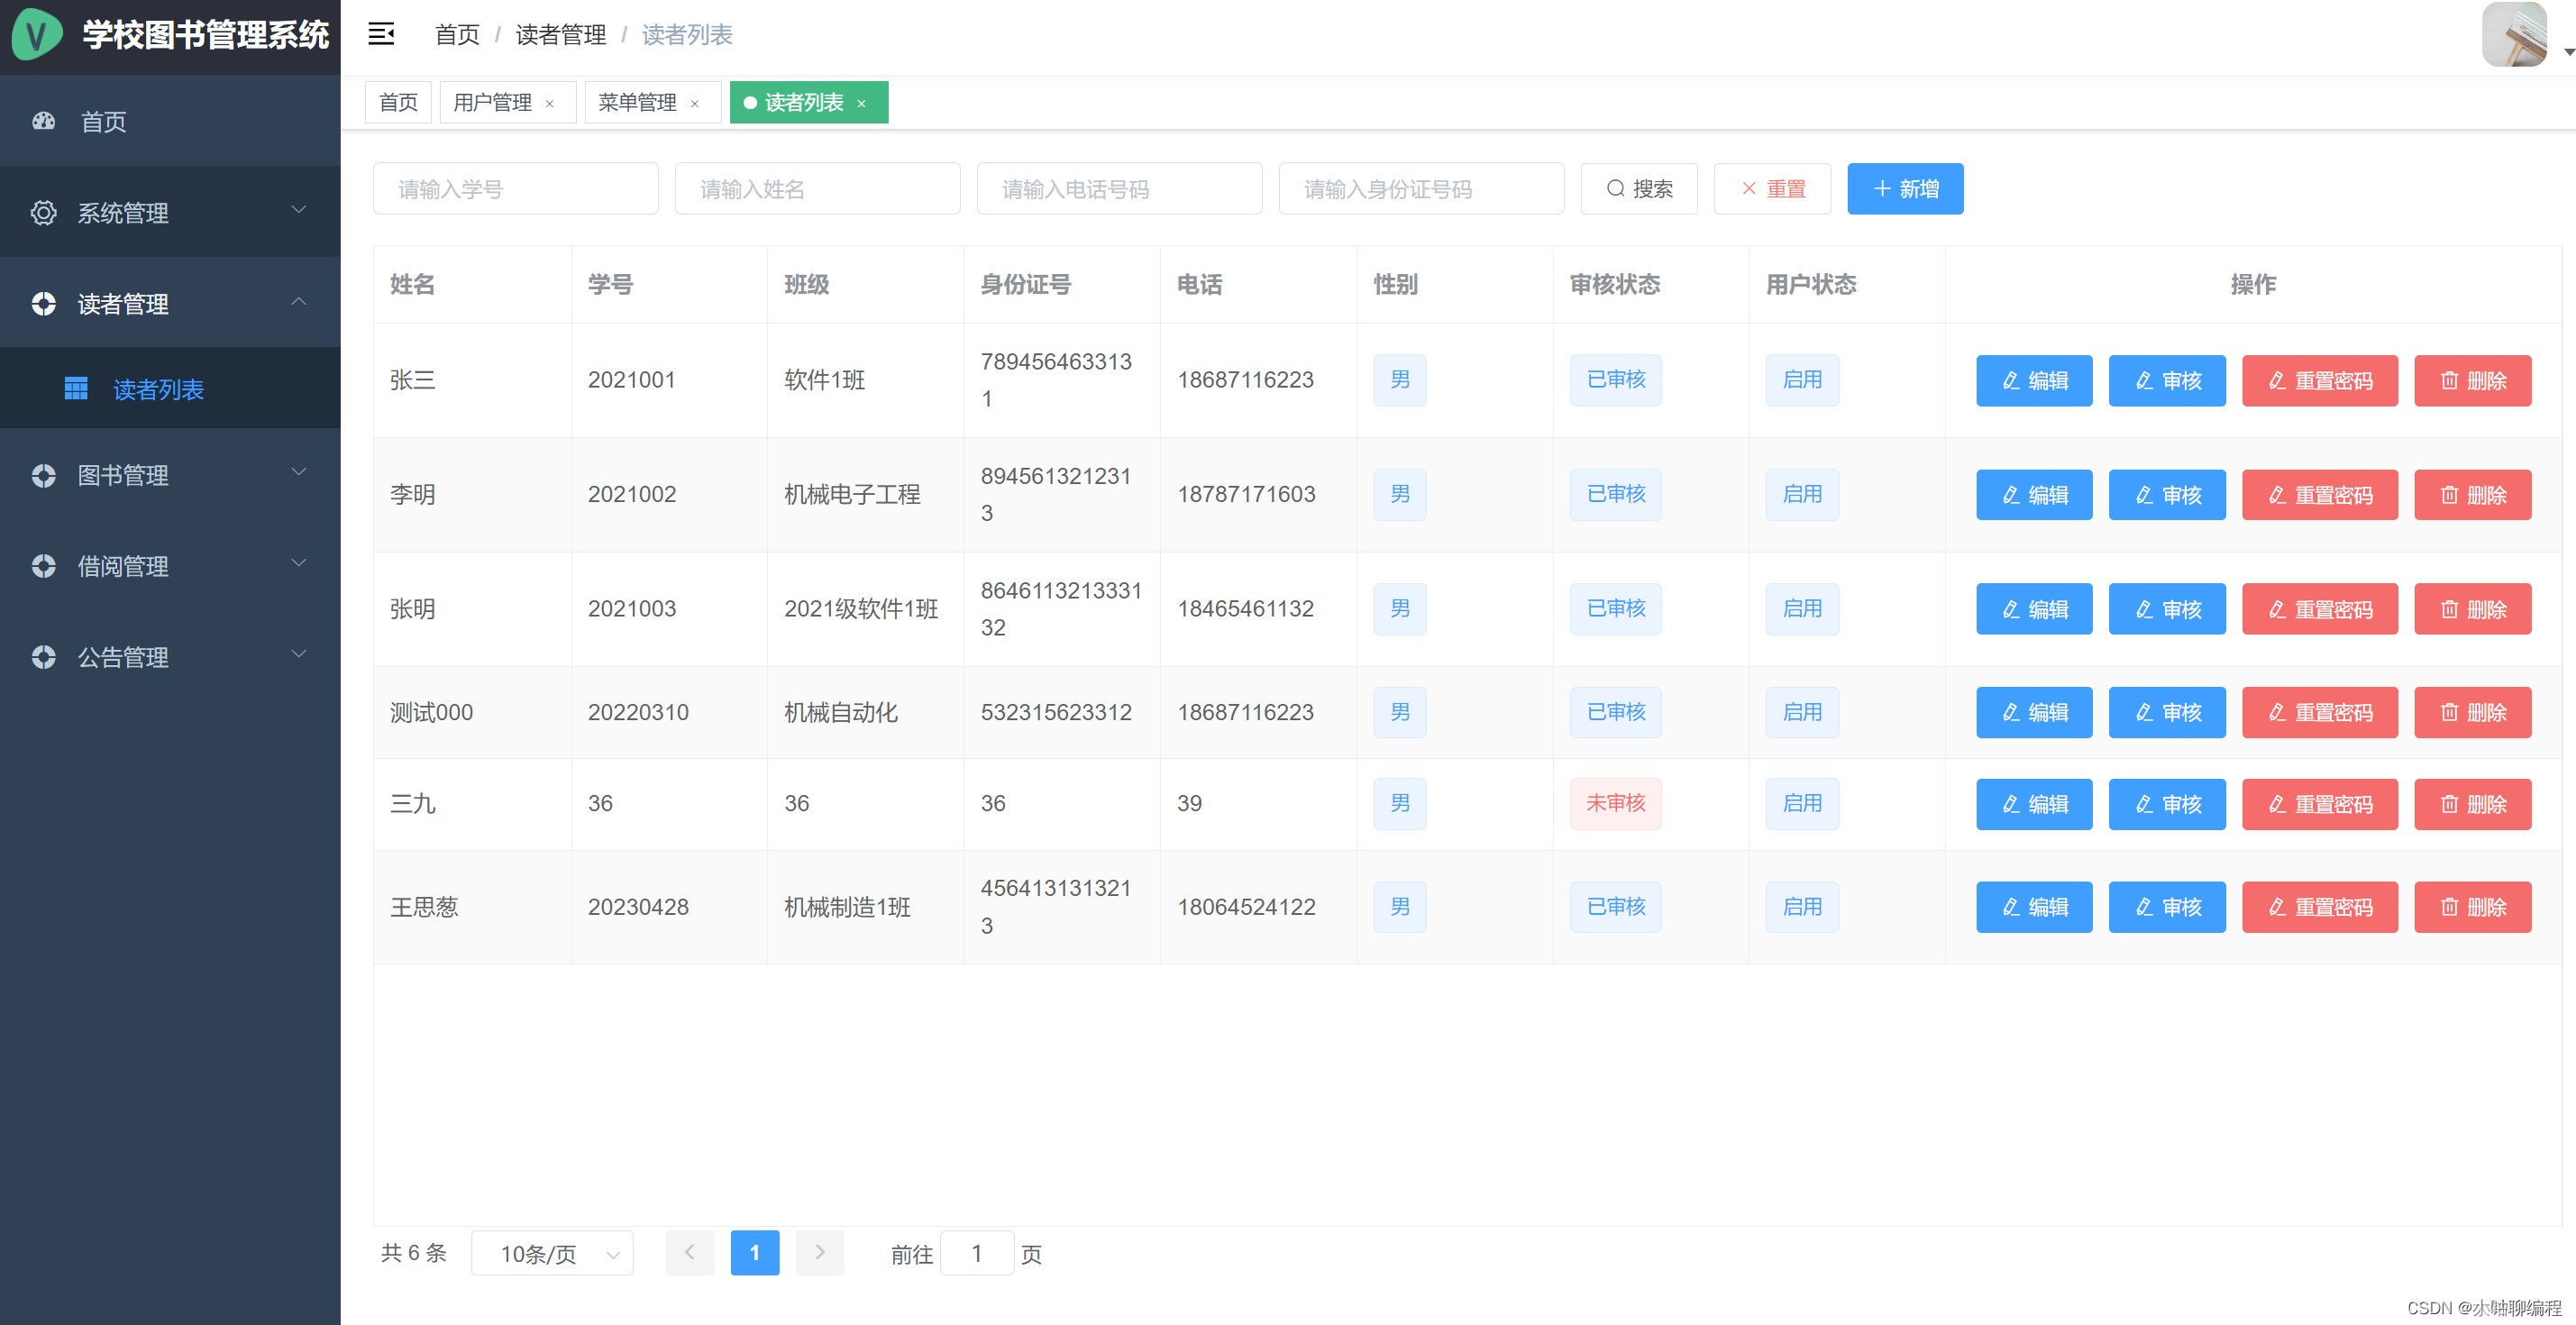Click the V logo of 学校图书管理系统
2576x1325 pixels.
tap(37, 35)
